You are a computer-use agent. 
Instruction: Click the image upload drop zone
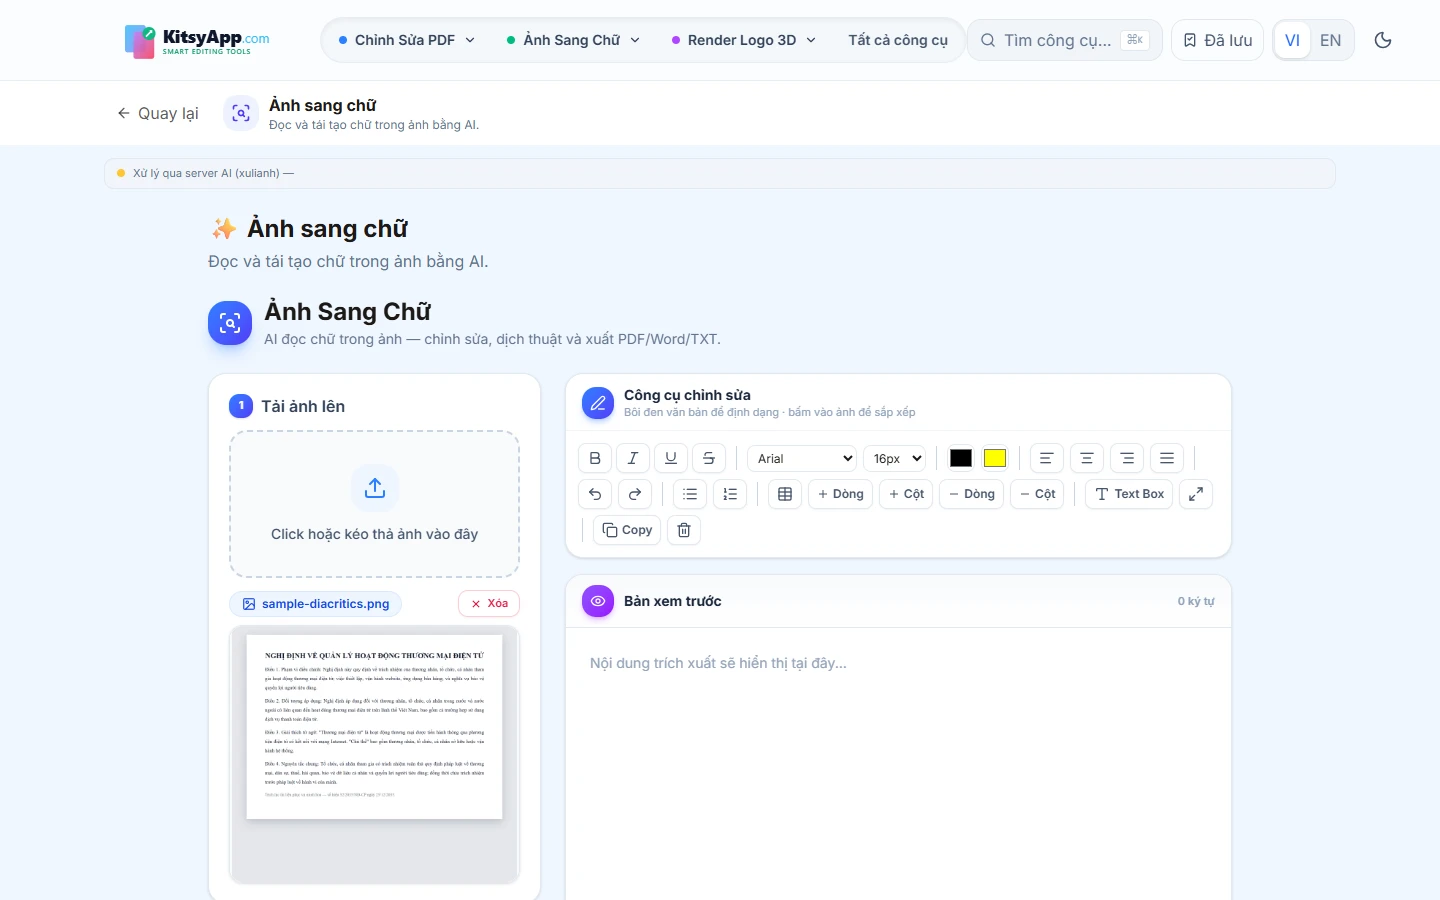point(374,504)
